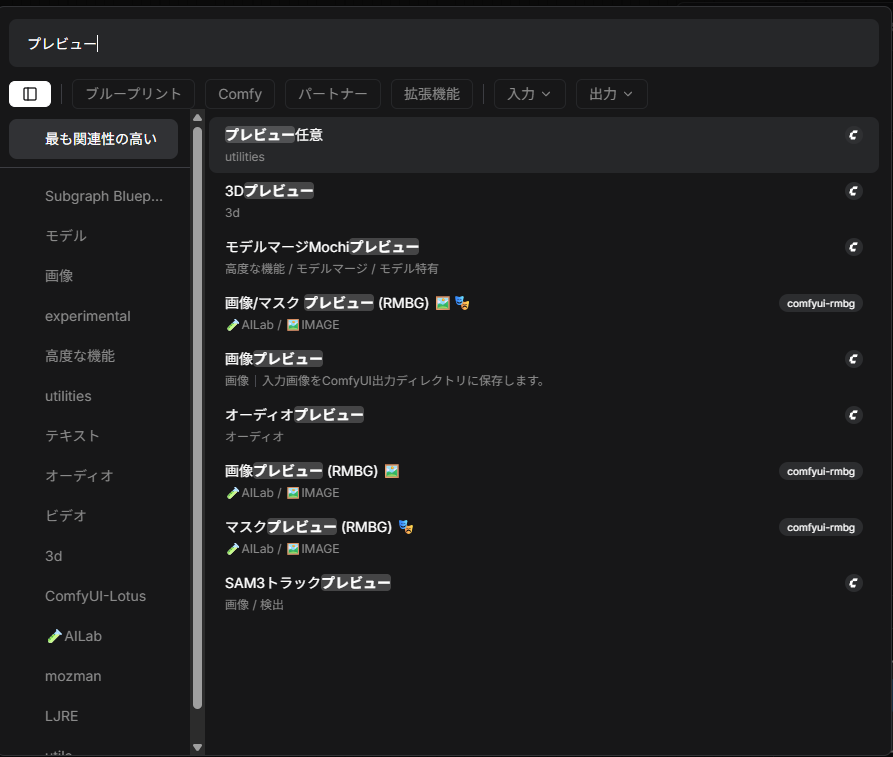
Task: Open the 入力 dropdown filter
Action: tap(530, 94)
